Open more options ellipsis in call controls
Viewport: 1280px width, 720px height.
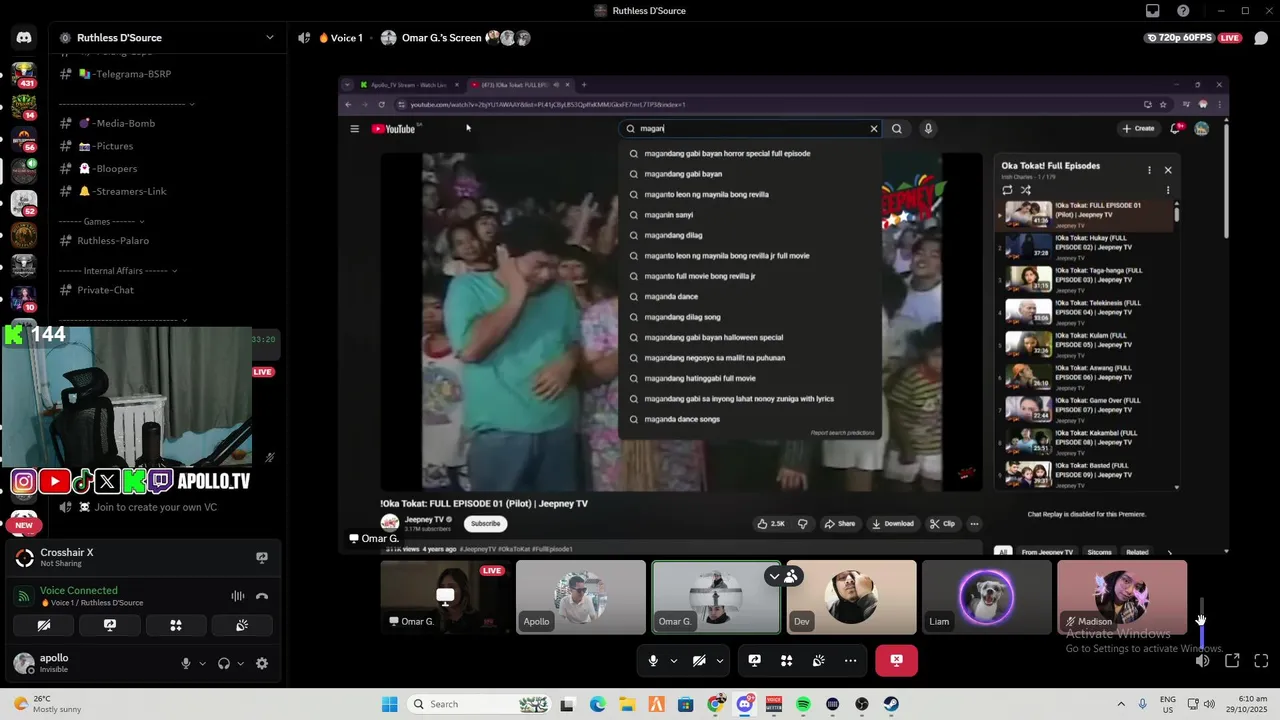[850, 660]
